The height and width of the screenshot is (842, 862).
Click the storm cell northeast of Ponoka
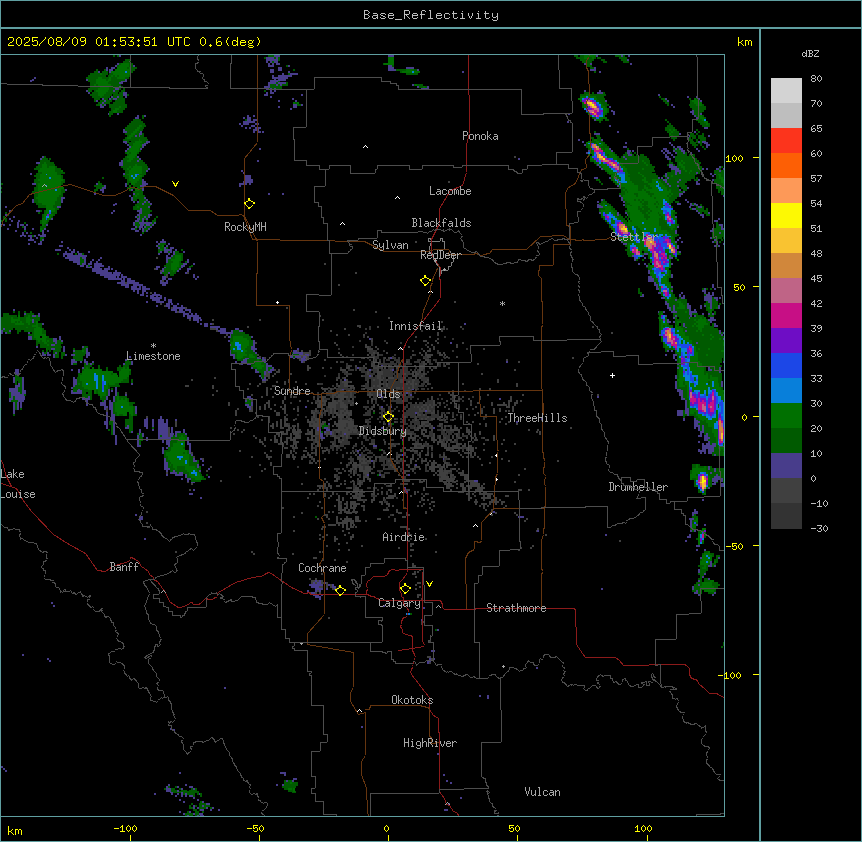(593, 106)
